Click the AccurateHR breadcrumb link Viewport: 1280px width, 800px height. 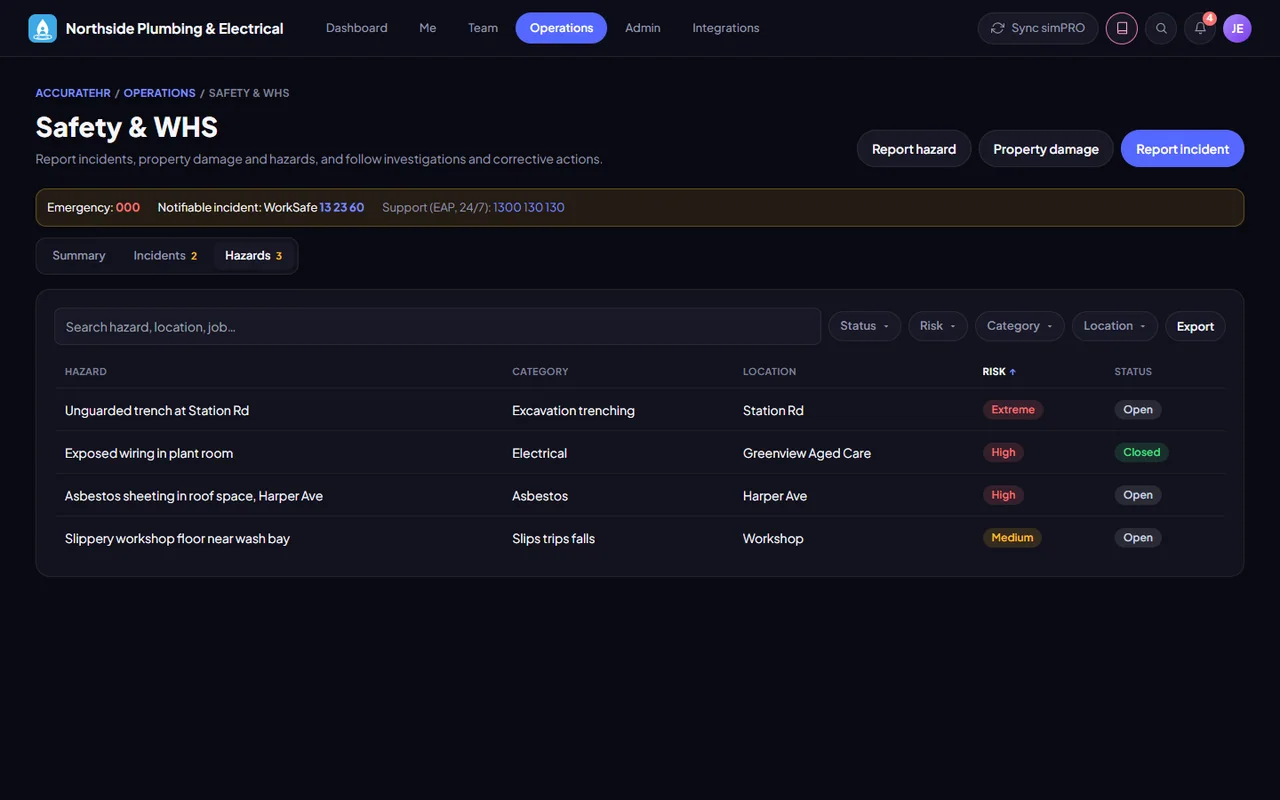tap(75, 93)
